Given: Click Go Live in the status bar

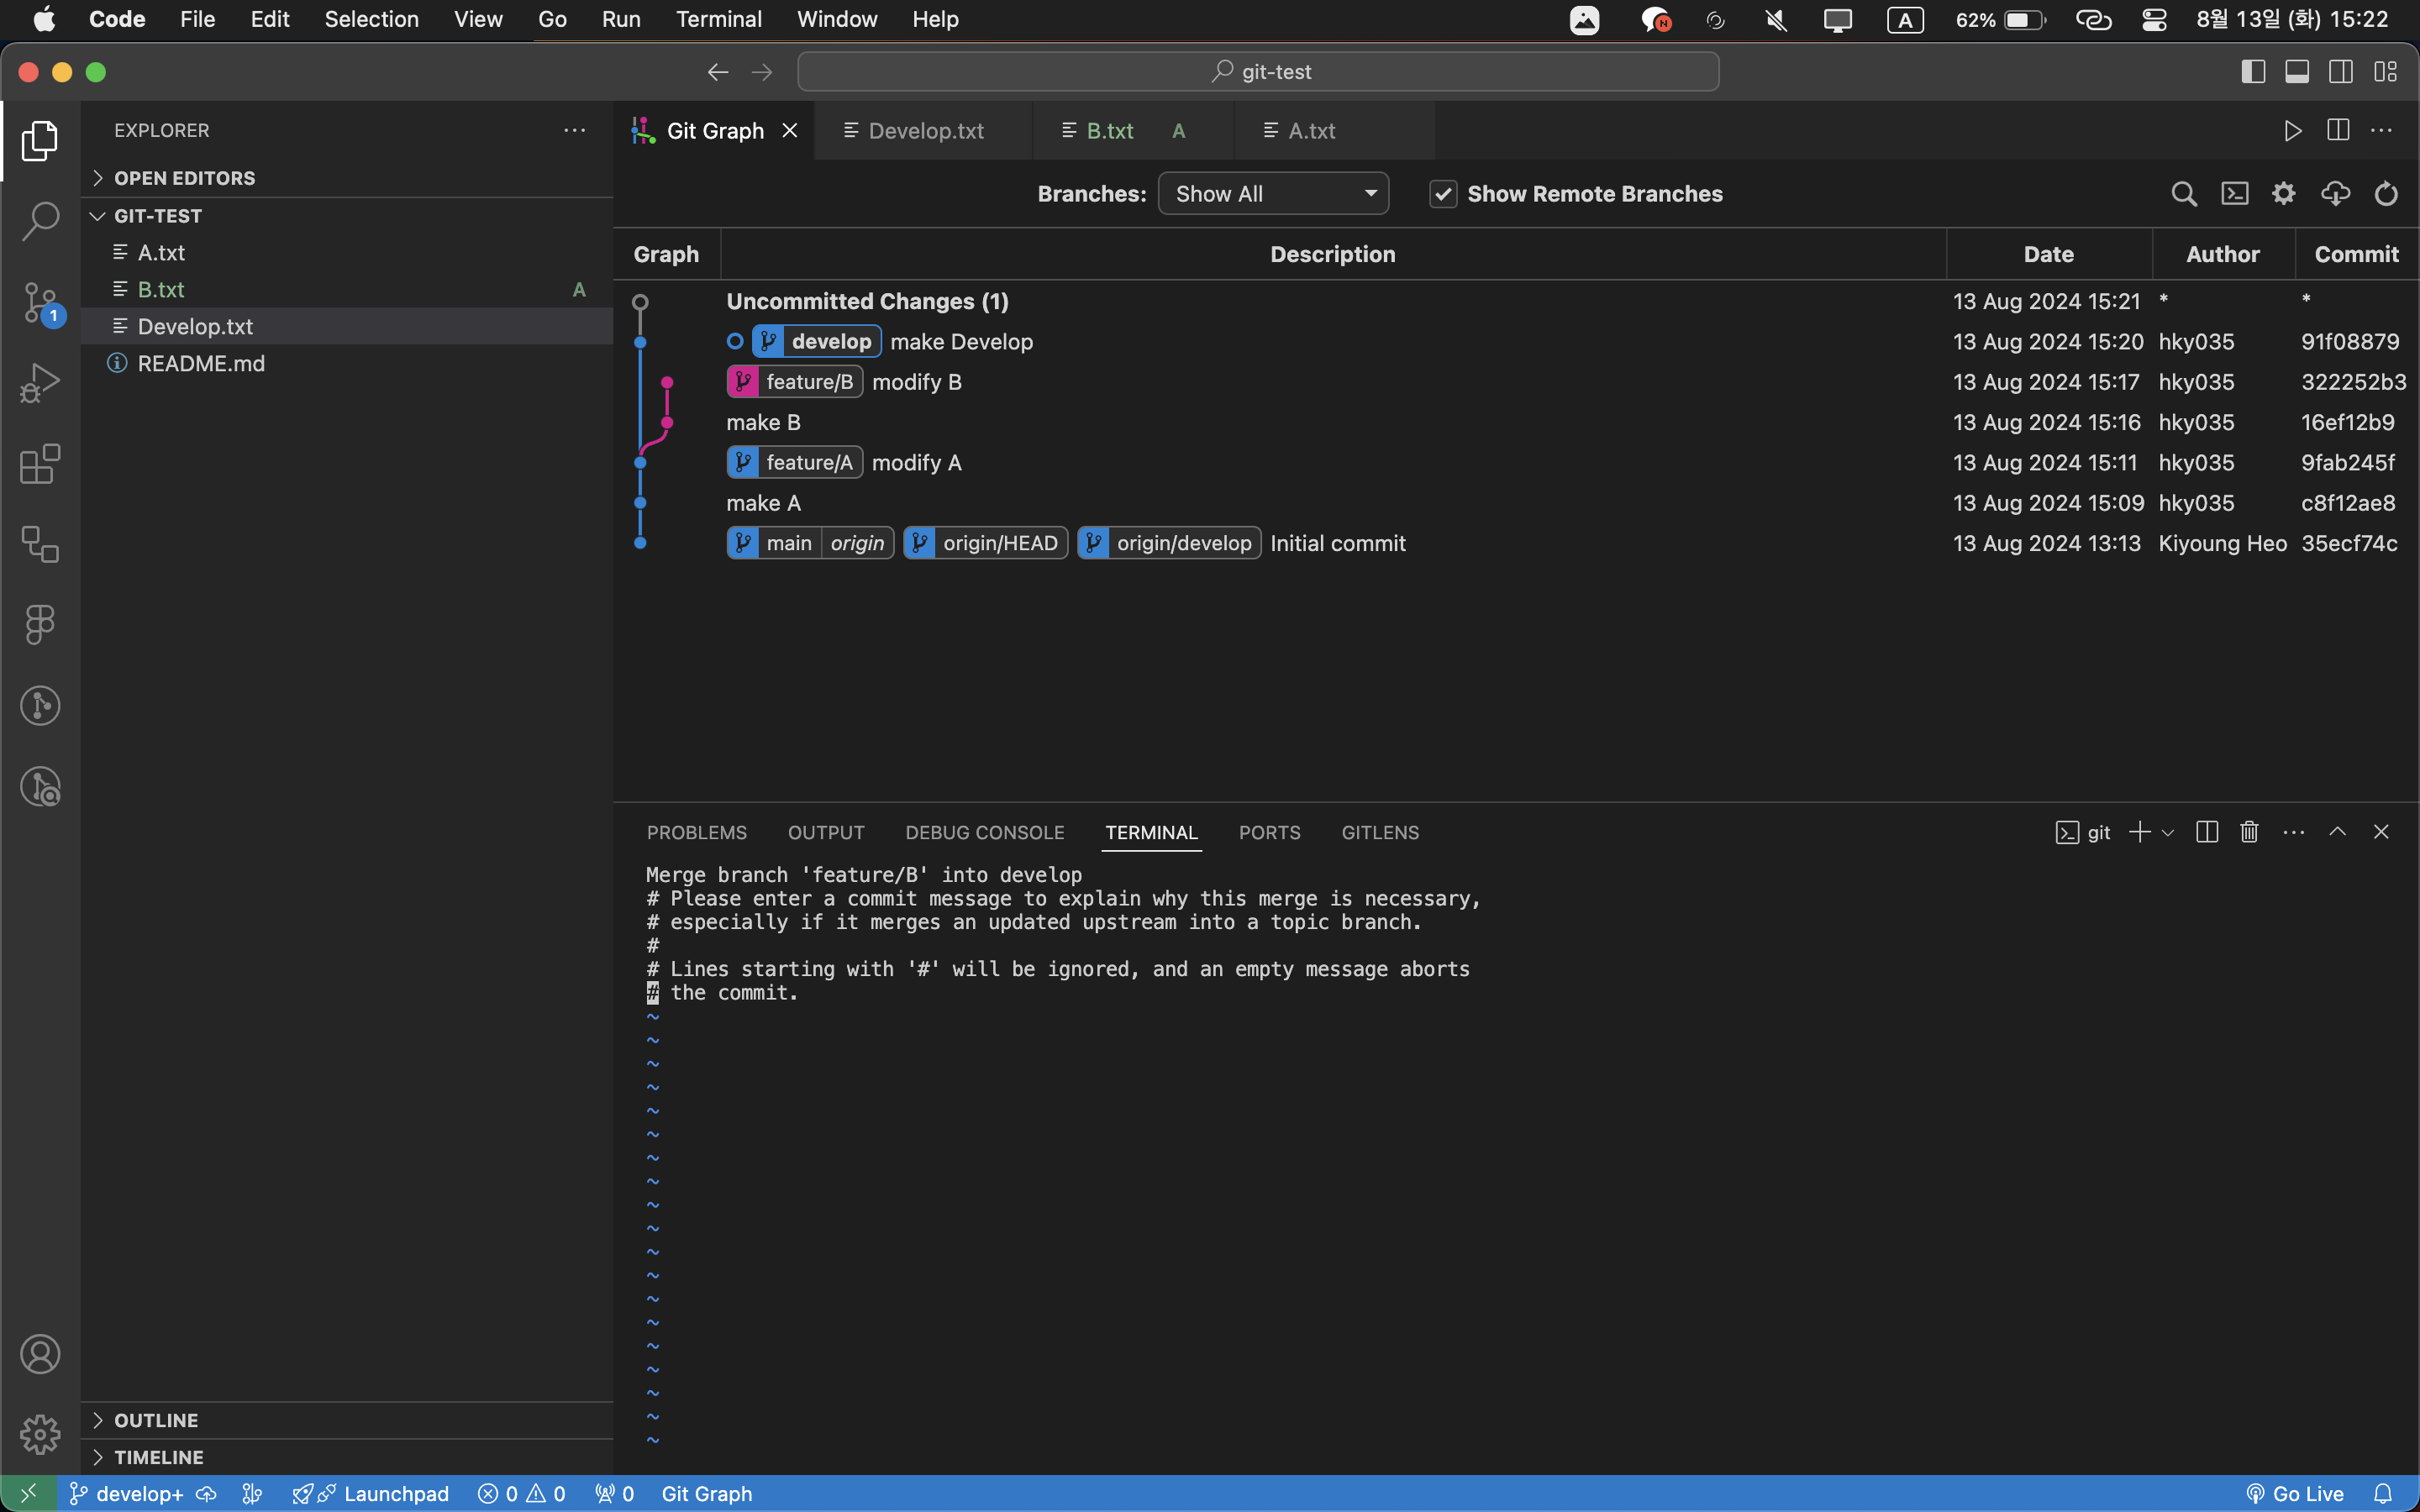Looking at the screenshot, I should 2295,1494.
